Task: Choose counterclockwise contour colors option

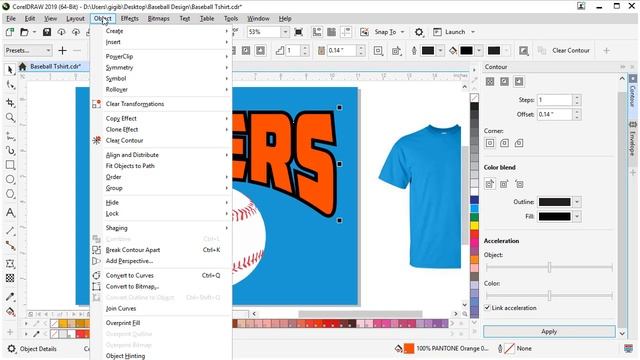Action: (519, 184)
